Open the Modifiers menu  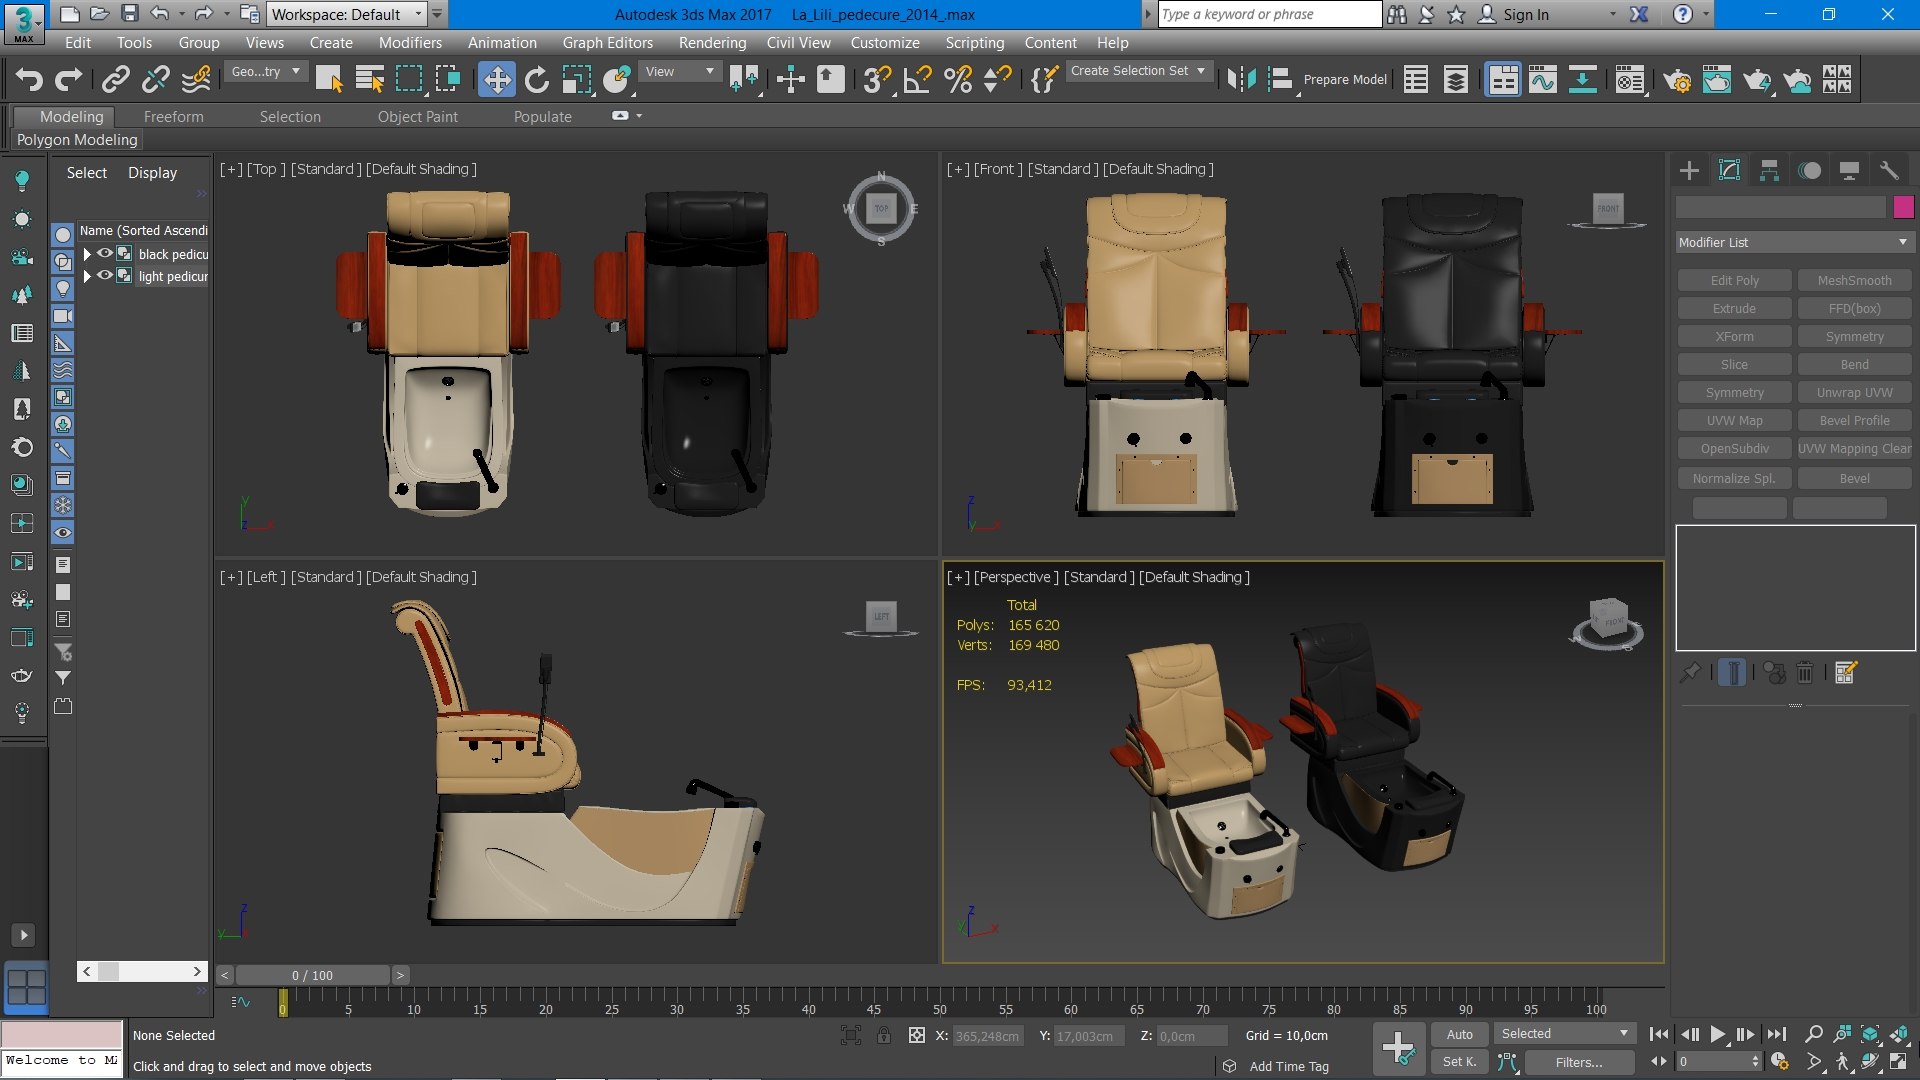410,42
